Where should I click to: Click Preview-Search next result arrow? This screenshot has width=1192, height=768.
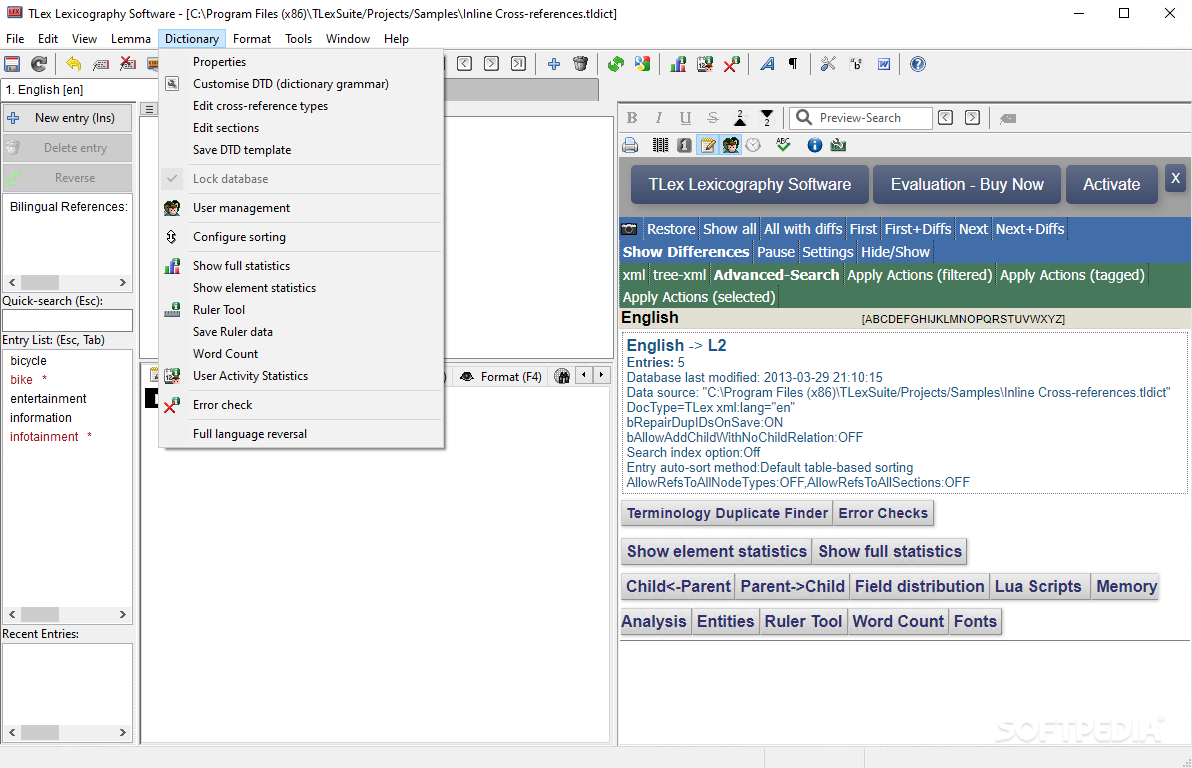(x=972, y=118)
